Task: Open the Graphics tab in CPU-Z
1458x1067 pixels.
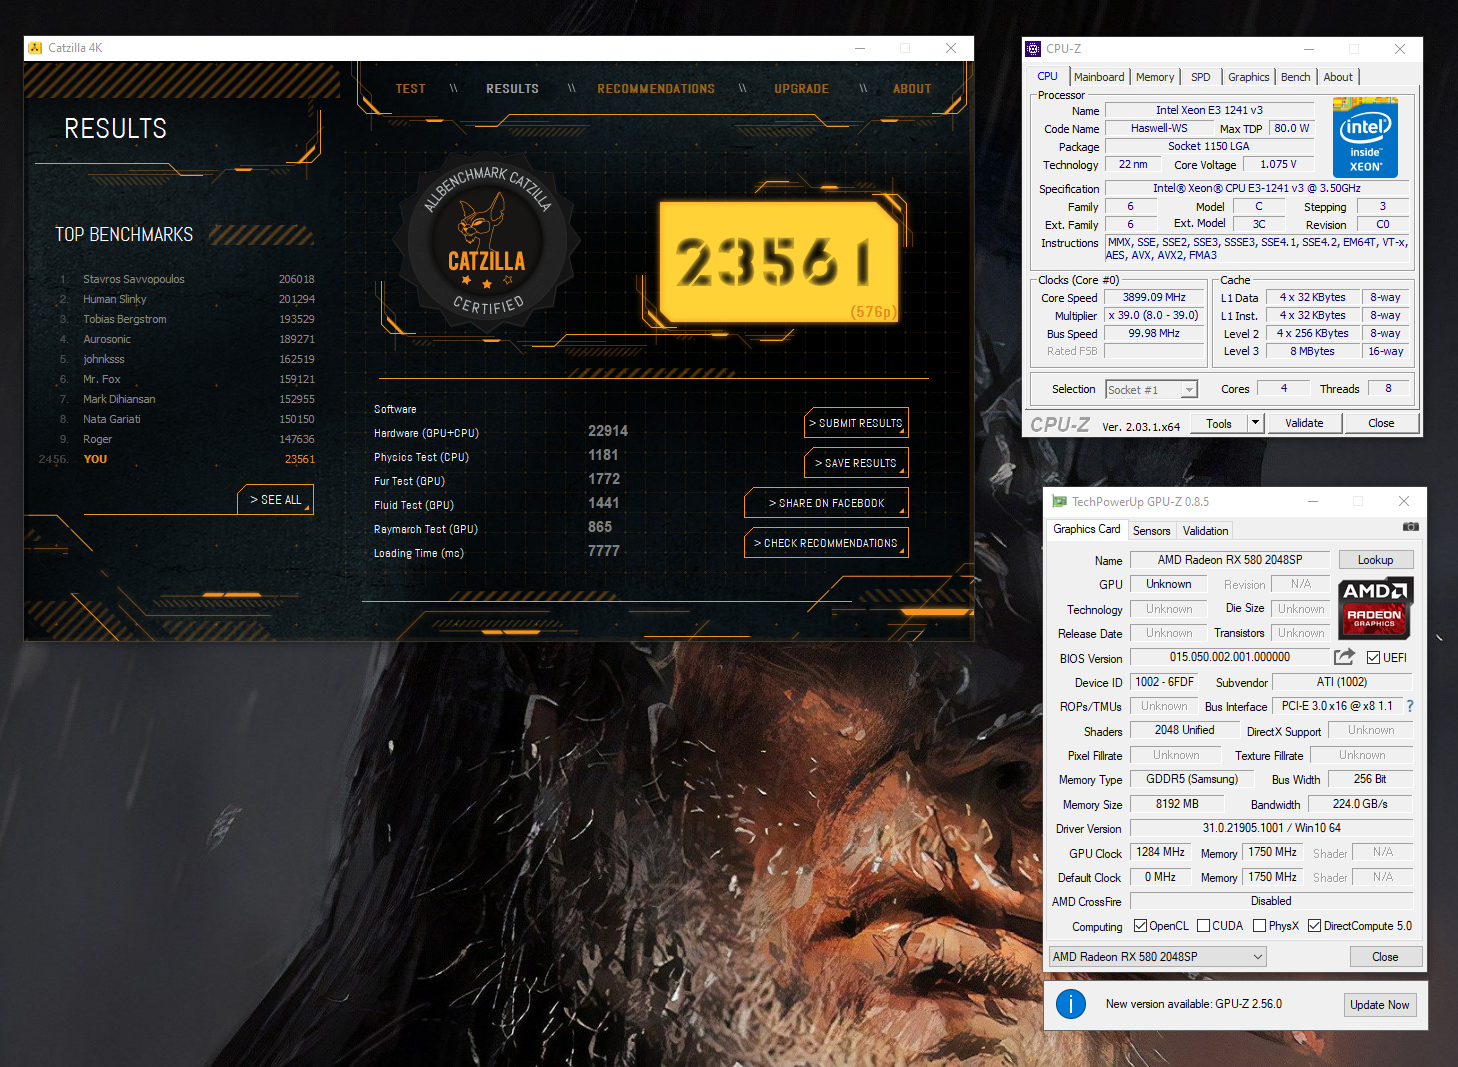Action: pyautogui.click(x=1249, y=77)
